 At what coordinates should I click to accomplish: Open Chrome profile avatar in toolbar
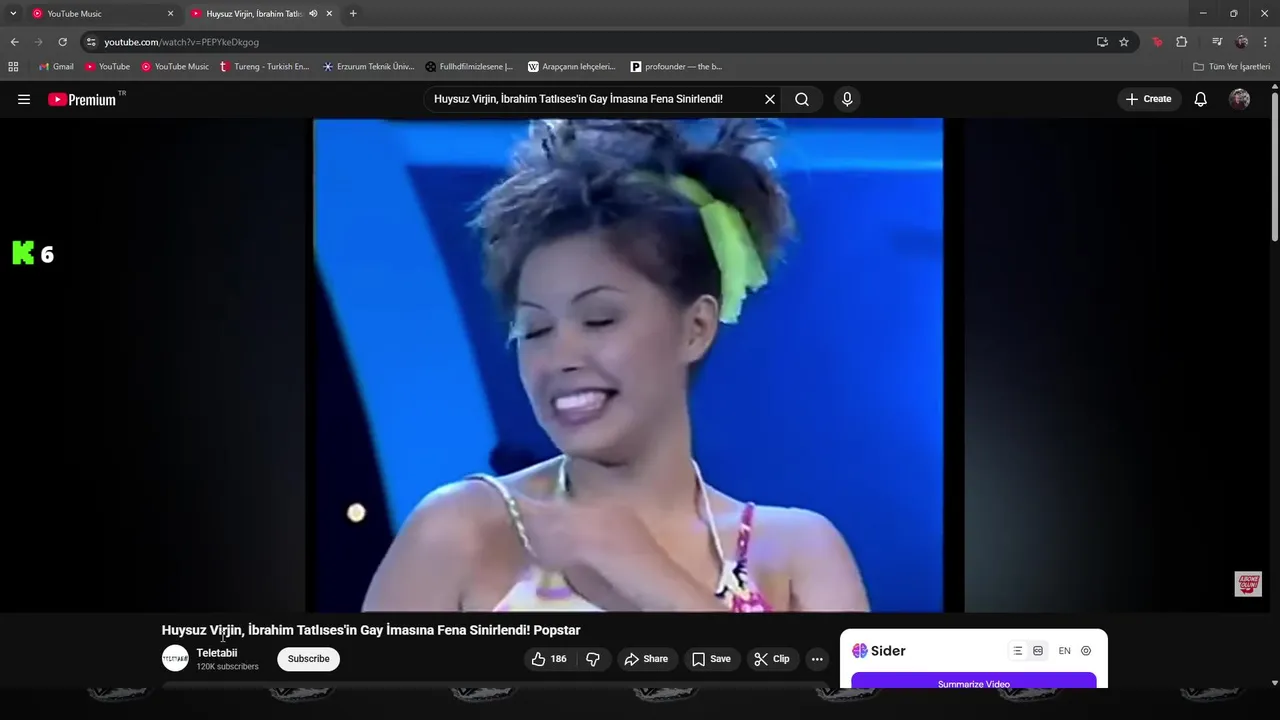point(1242,42)
